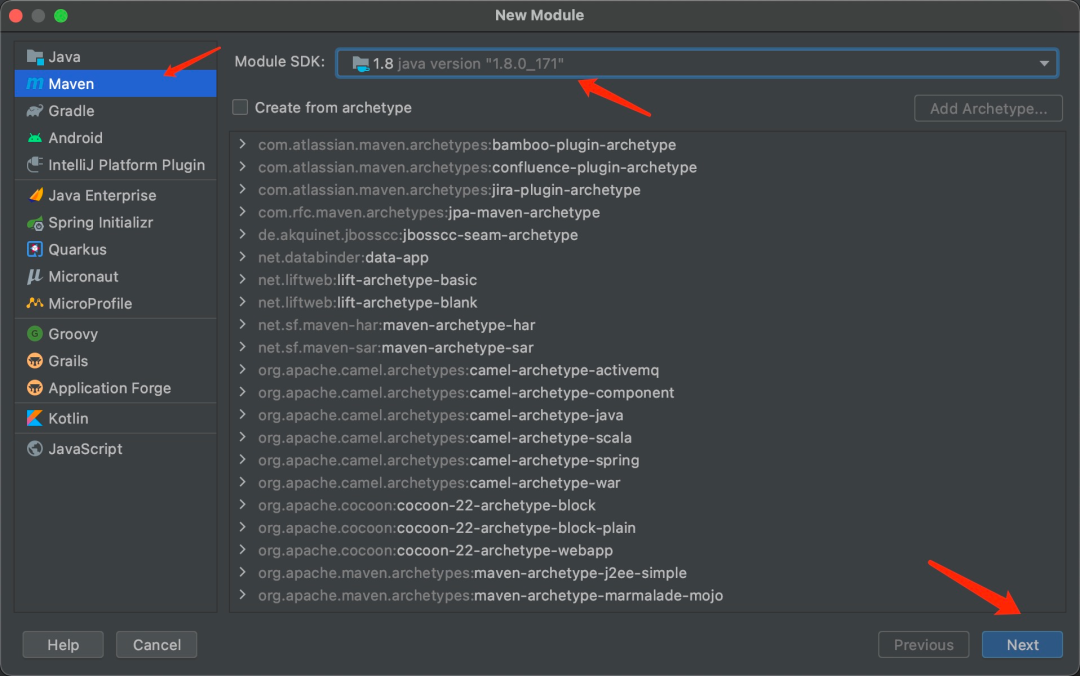This screenshot has width=1080, height=676.
Task: Select maven-archetype-j2ee-simple archetype
Action: [x=472, y=573]
